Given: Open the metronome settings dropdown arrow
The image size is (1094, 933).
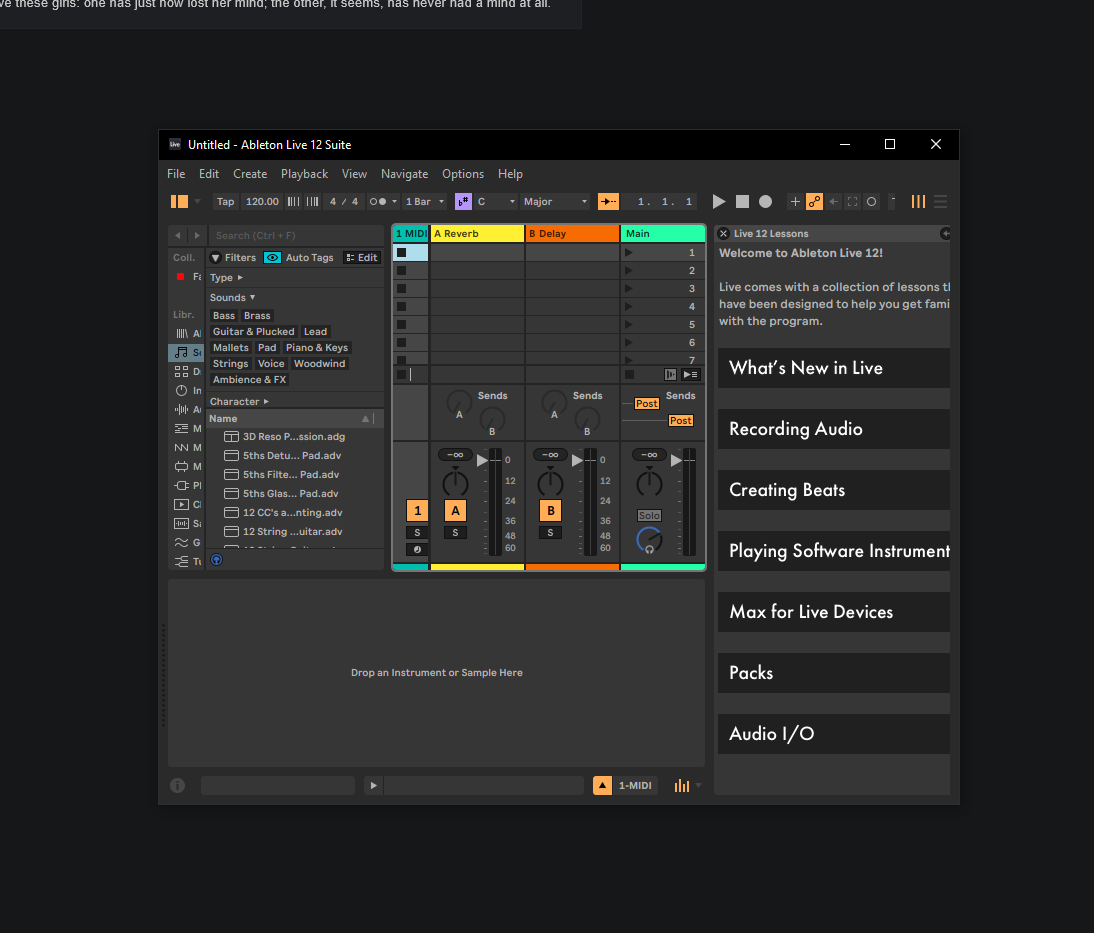Looking at the screenshot, I should coord(394,202).
